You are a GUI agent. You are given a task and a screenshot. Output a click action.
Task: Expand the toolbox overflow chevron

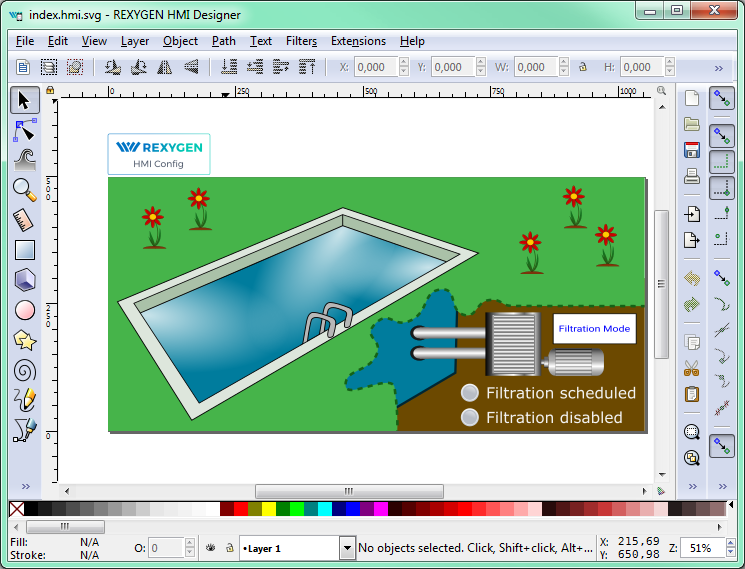tap(26, 486)
